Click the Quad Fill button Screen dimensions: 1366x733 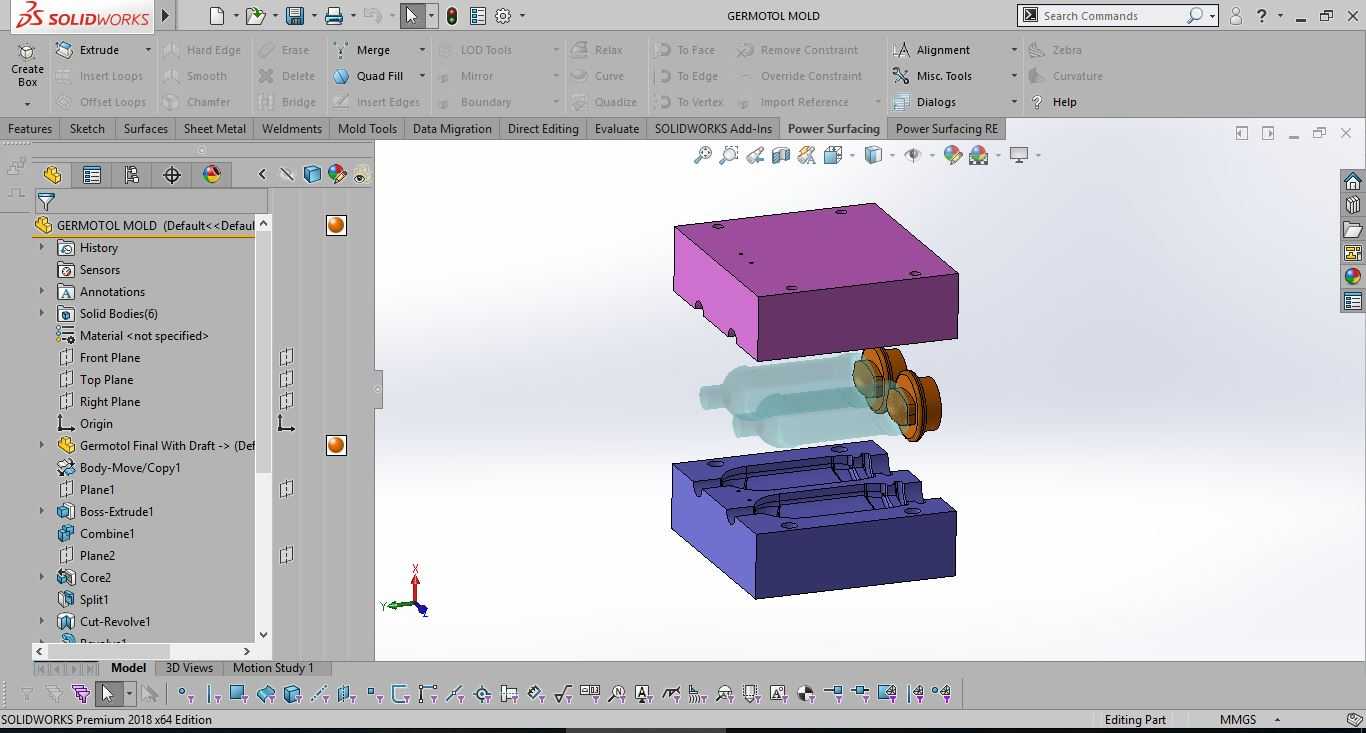[x=370, y=76]
